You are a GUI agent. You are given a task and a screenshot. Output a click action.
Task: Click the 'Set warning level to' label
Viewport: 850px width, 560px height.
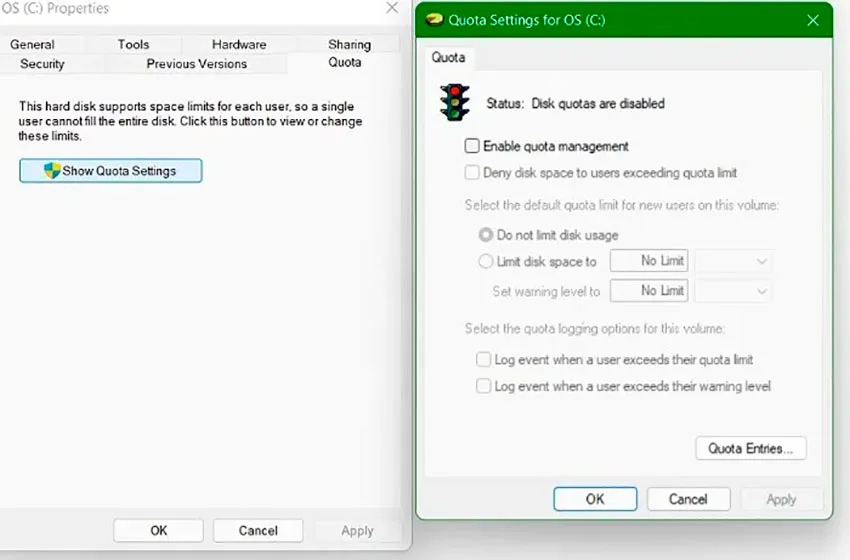(x=546, y=292)
